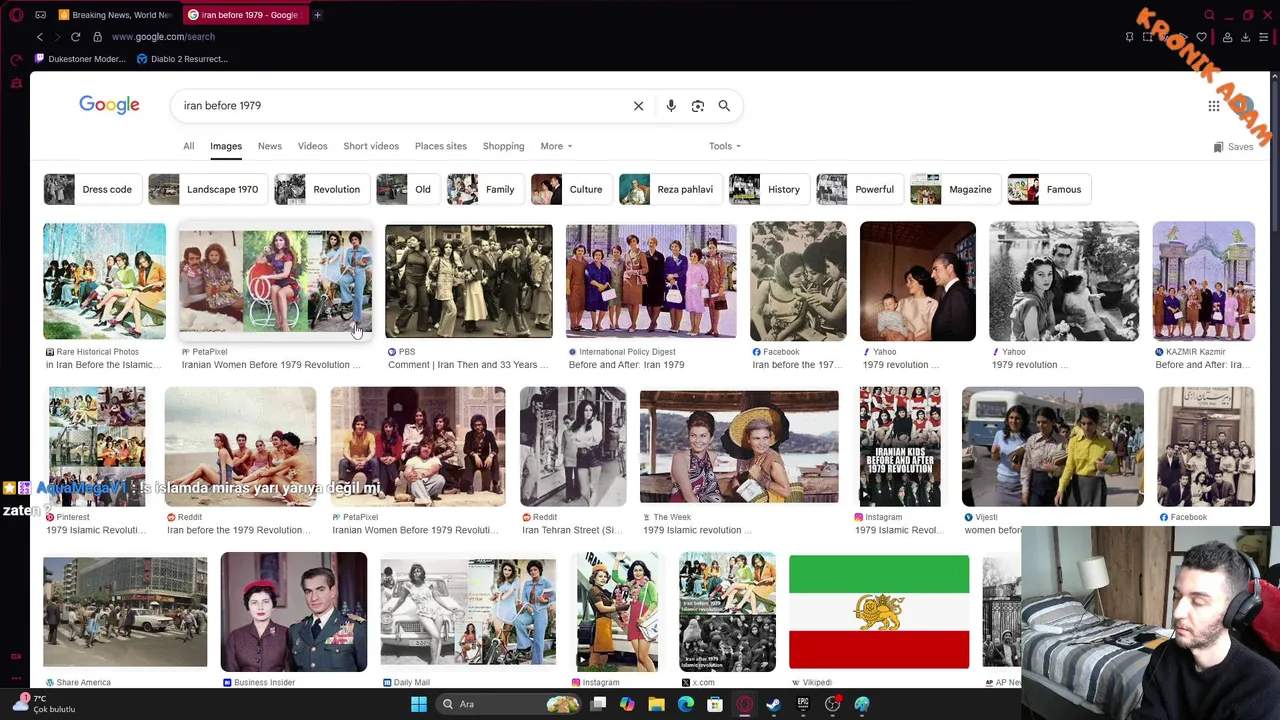Screen dimensions: 1280x720
Task: Open Saves collection
Action: (x=1233, y=147)
